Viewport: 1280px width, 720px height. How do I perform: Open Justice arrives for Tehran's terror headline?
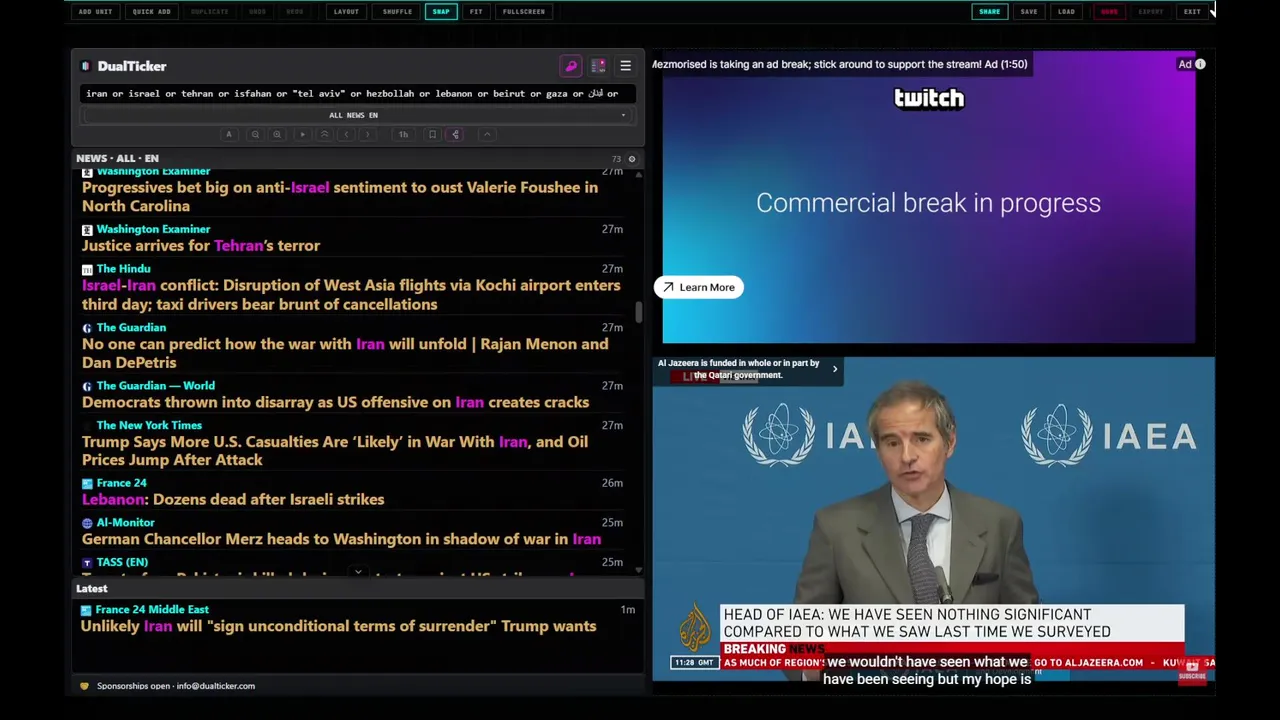pos(201,245)
